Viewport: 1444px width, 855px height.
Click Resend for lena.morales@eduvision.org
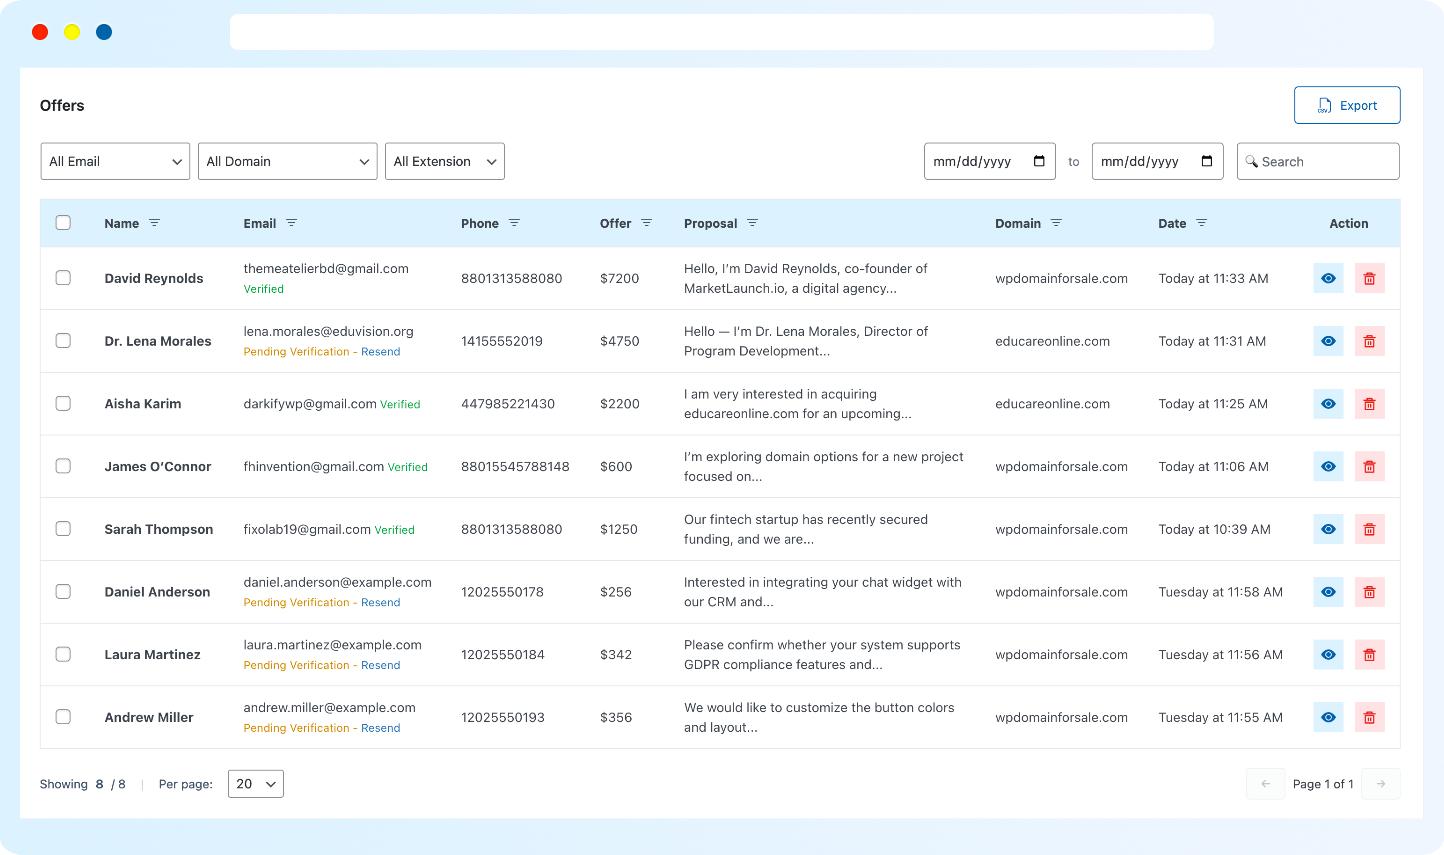coord(380,352)
